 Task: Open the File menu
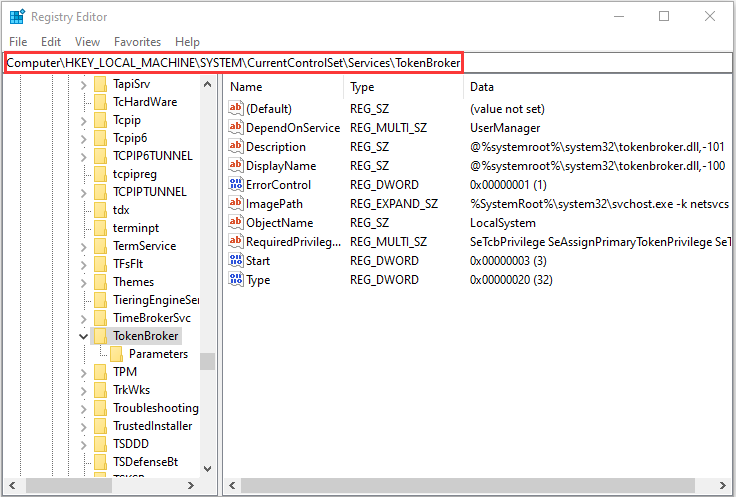pos(18,42)
